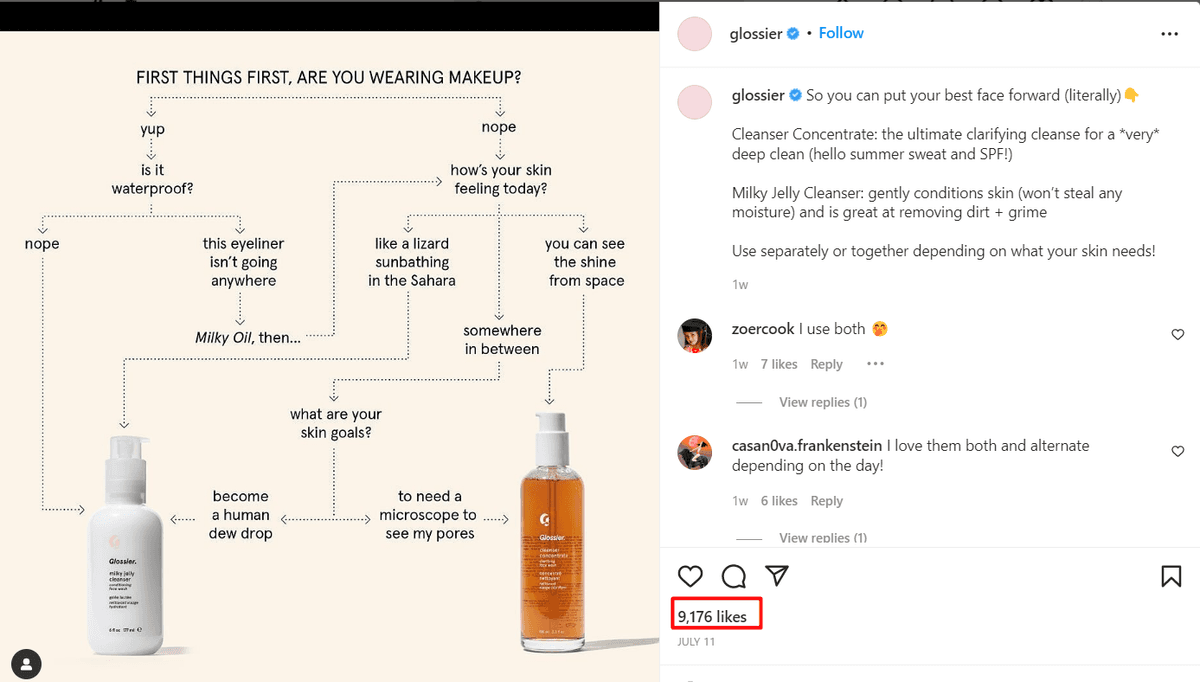Screen dimensions: 1200x682
Task: Reply to zoercook's comment
Action: (x=826, y=364)
